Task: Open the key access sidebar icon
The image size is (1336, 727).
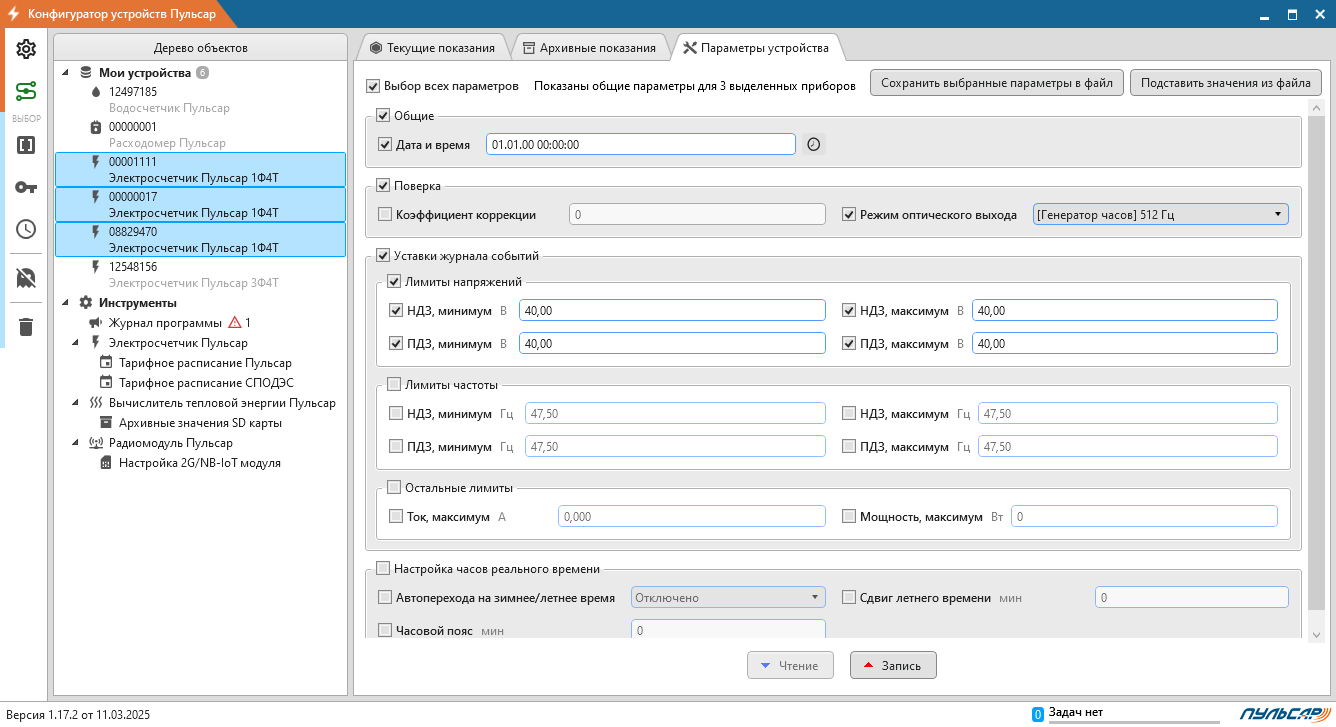Action: click(x=26, y=187)
